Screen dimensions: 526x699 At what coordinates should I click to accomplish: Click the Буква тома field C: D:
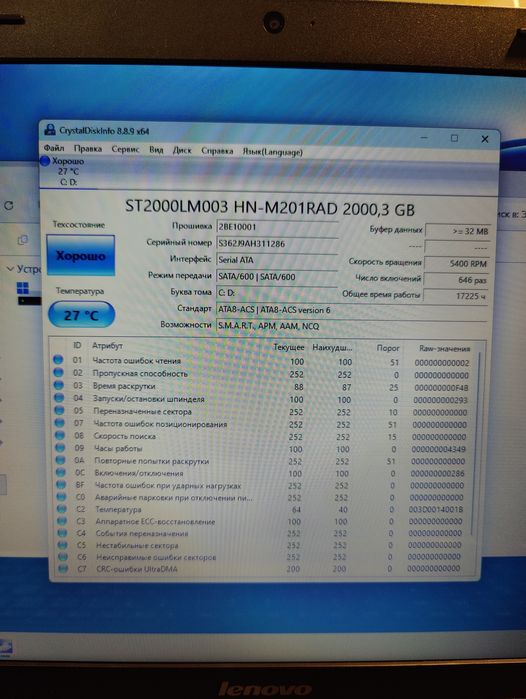pyautogui.click(x=277, y=293)
